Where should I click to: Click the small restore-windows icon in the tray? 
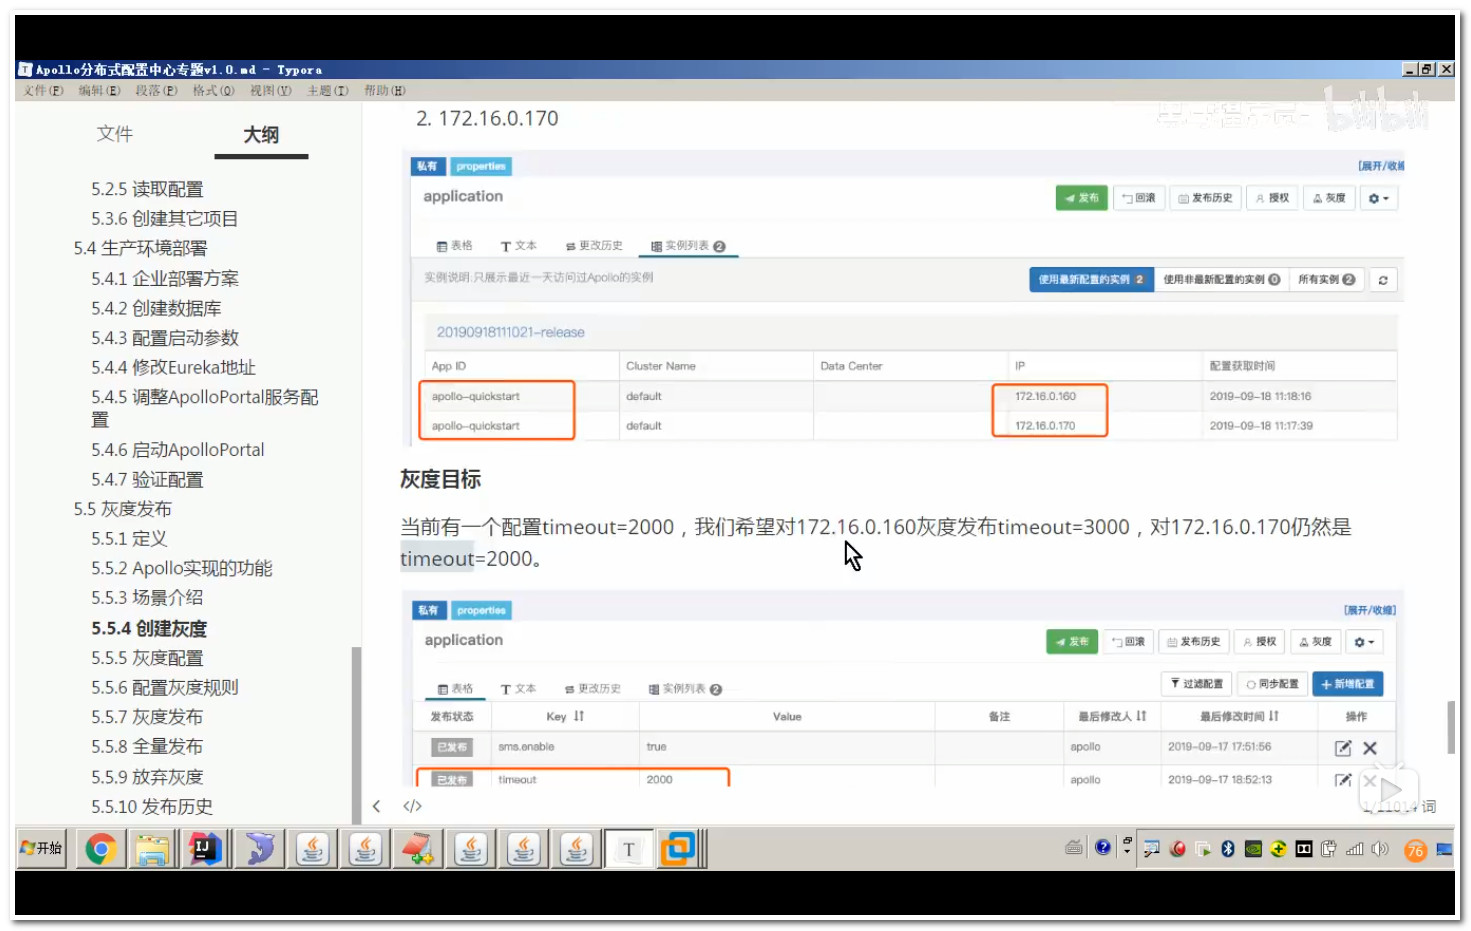tap(1127, 841)
